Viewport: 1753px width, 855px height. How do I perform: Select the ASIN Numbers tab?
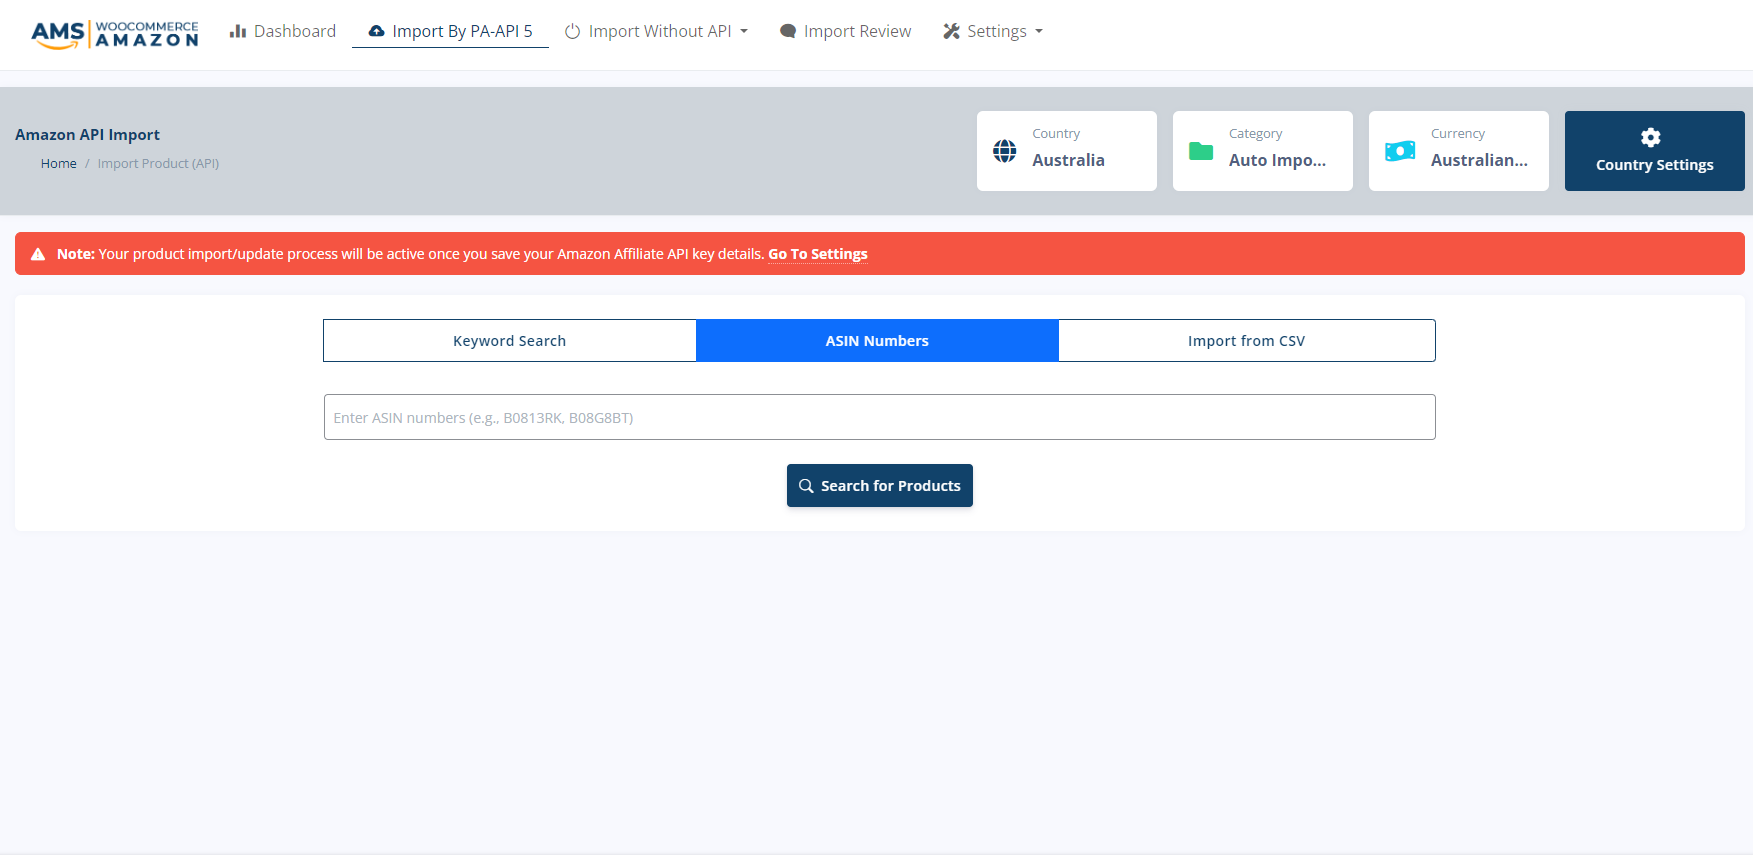click(877, 341)
